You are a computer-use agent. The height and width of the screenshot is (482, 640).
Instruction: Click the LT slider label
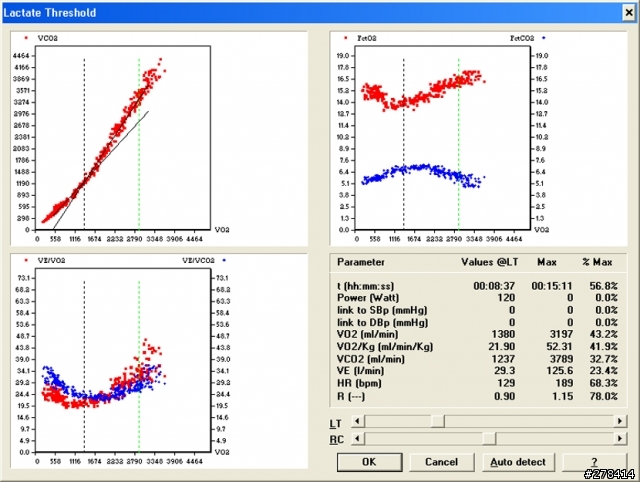click(x=336, y=424)
